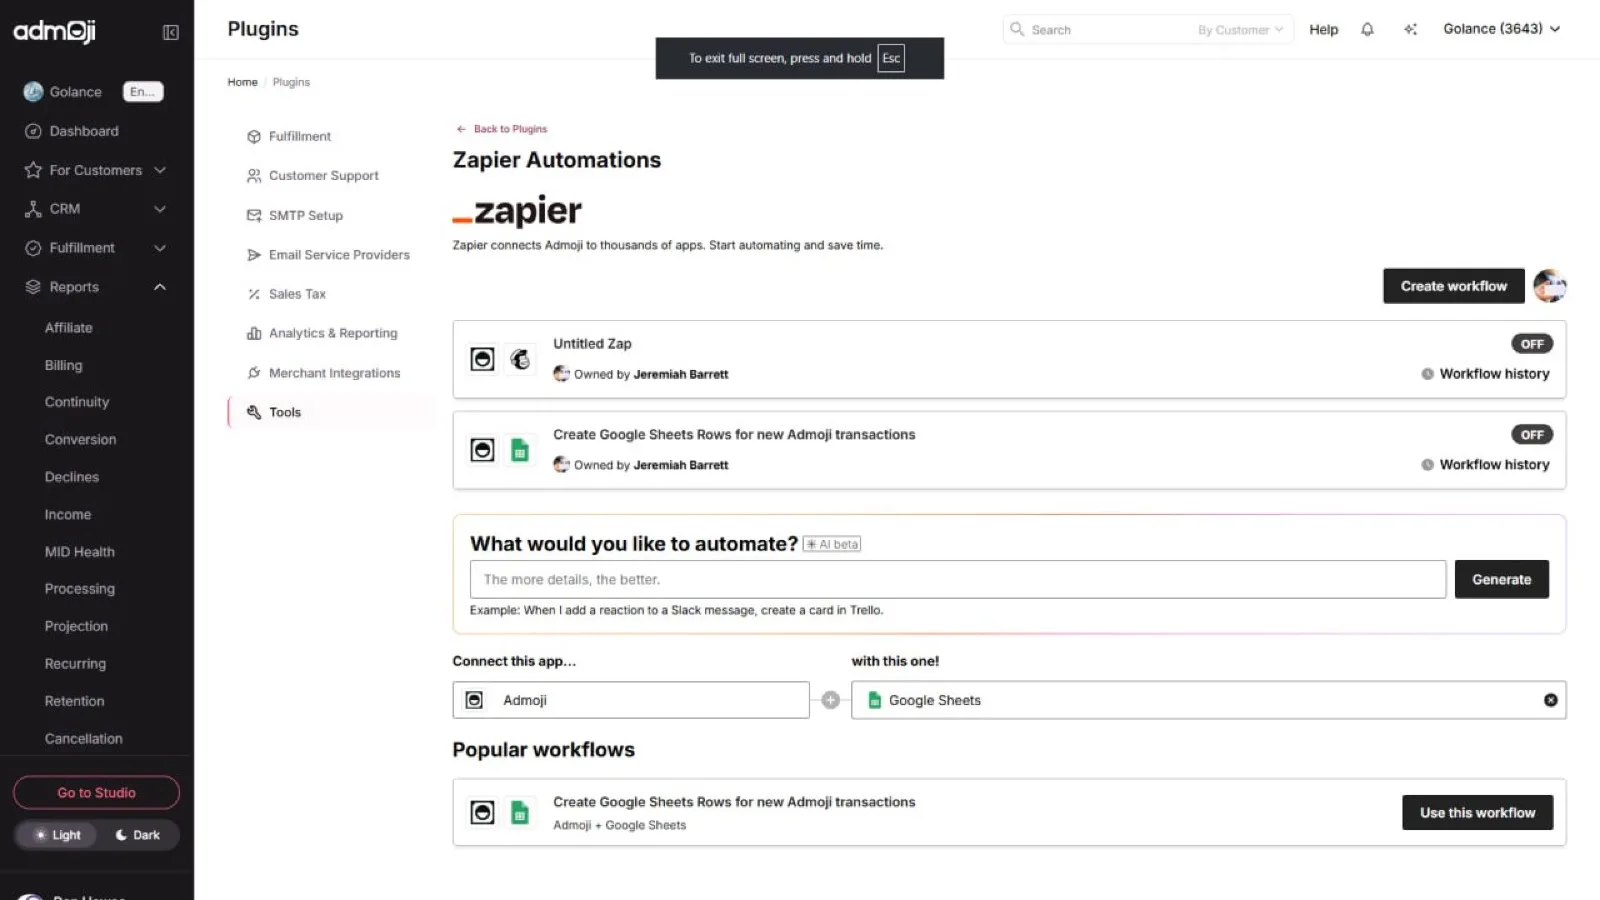The width and height of the screenshot is (1600, 900).
Task: Click the Admoji logo
Action: 54,31
